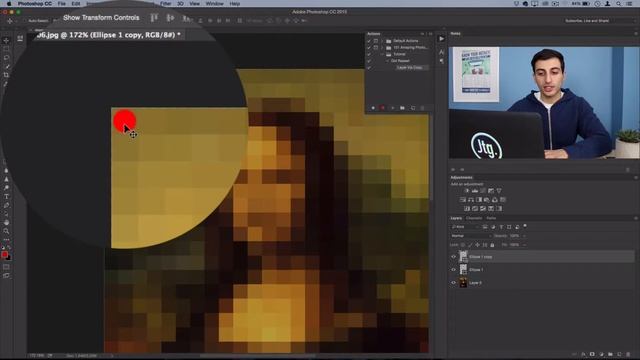
Task: Hide the Layer 0 layer
Action: [x=453, y=282]
